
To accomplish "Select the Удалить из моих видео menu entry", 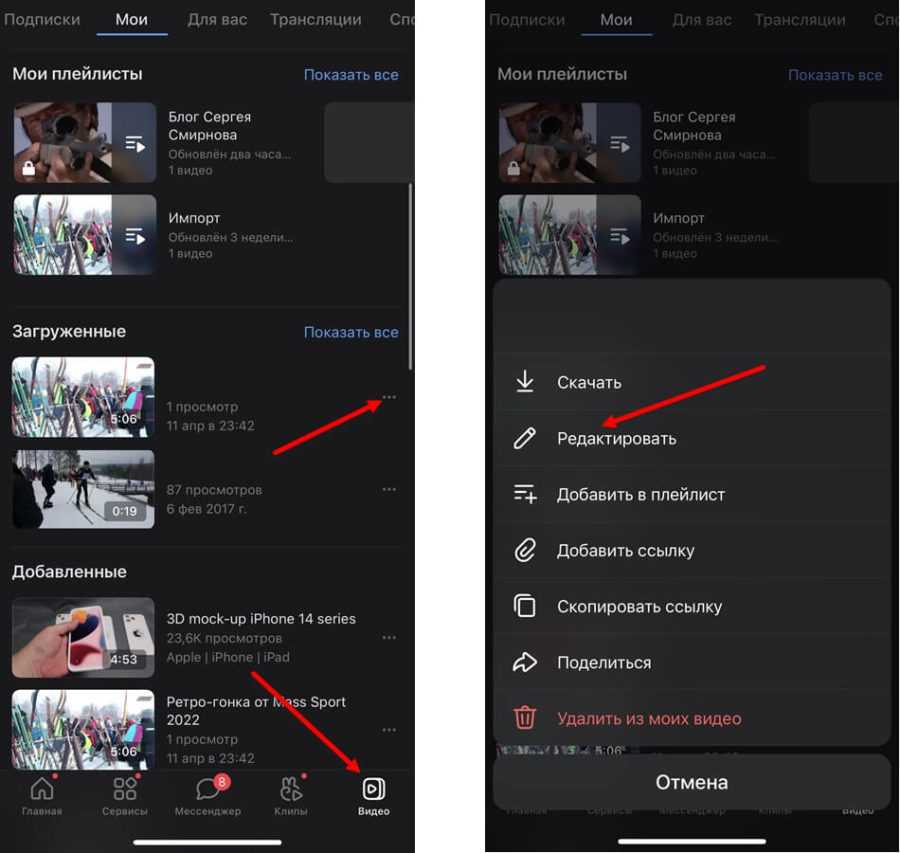I will 649,718.
